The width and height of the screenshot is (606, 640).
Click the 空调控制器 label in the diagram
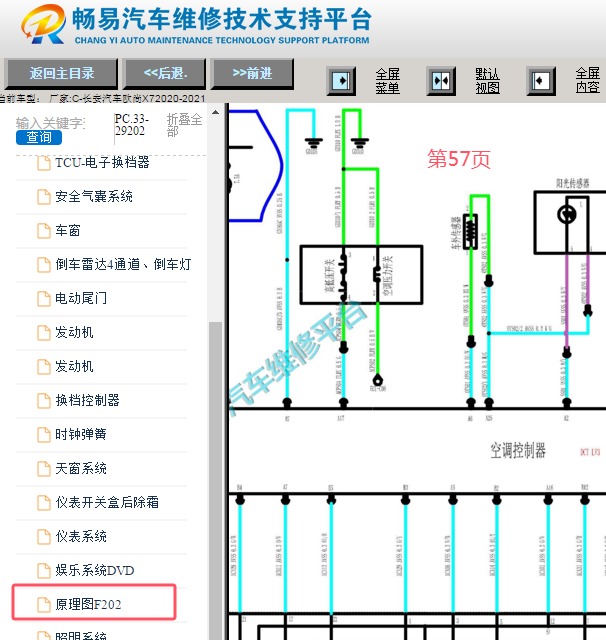[x=518, y=451]
